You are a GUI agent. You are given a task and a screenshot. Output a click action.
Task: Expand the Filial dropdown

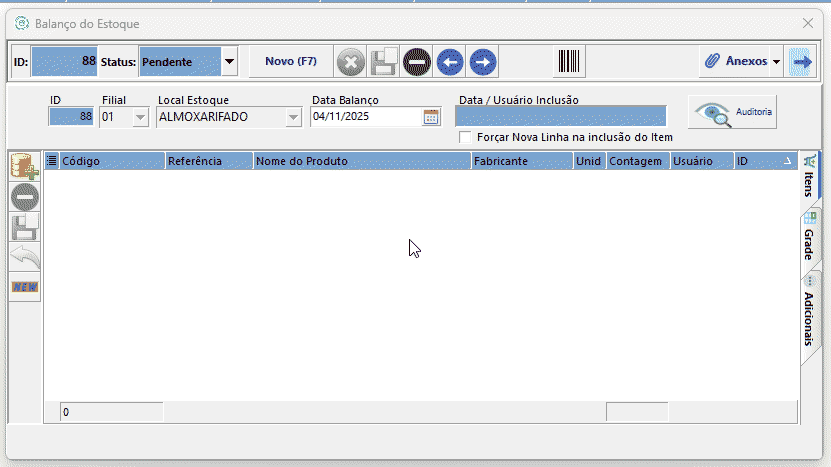pyautogui.click(x=139, y=117)
